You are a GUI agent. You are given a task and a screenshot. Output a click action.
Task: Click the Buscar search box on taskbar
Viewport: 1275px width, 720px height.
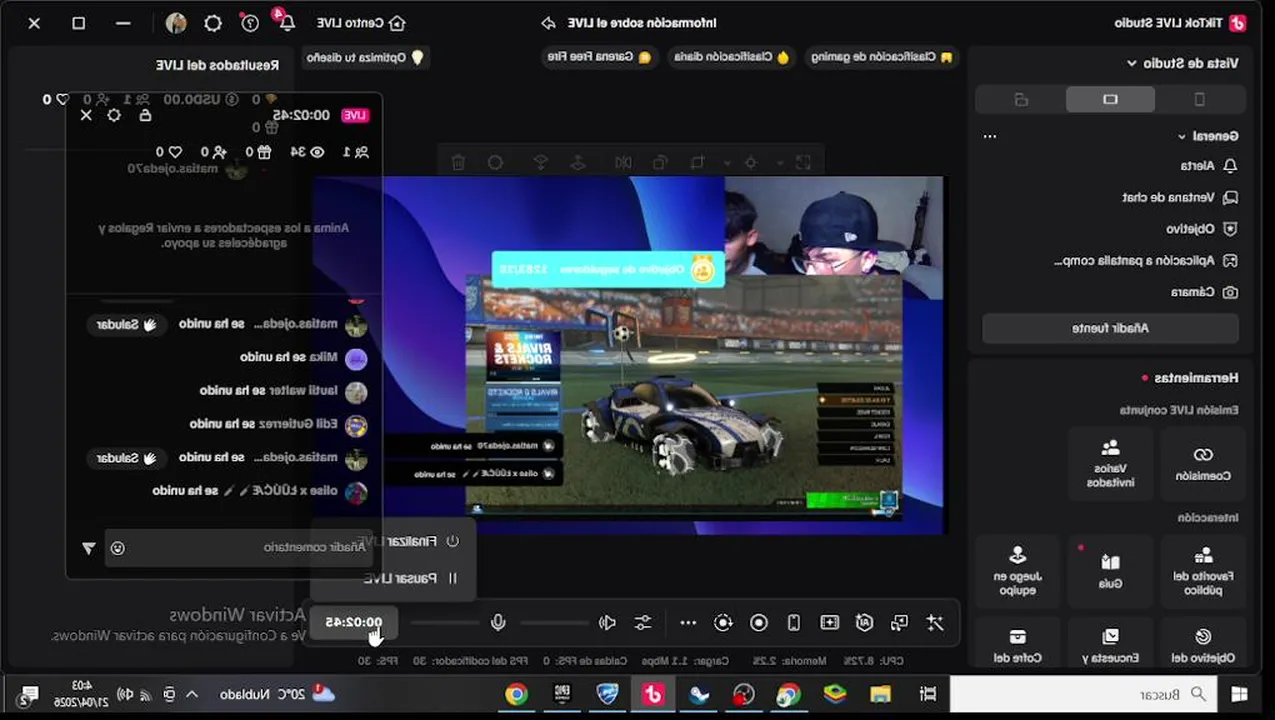[x=1084, y=694]
